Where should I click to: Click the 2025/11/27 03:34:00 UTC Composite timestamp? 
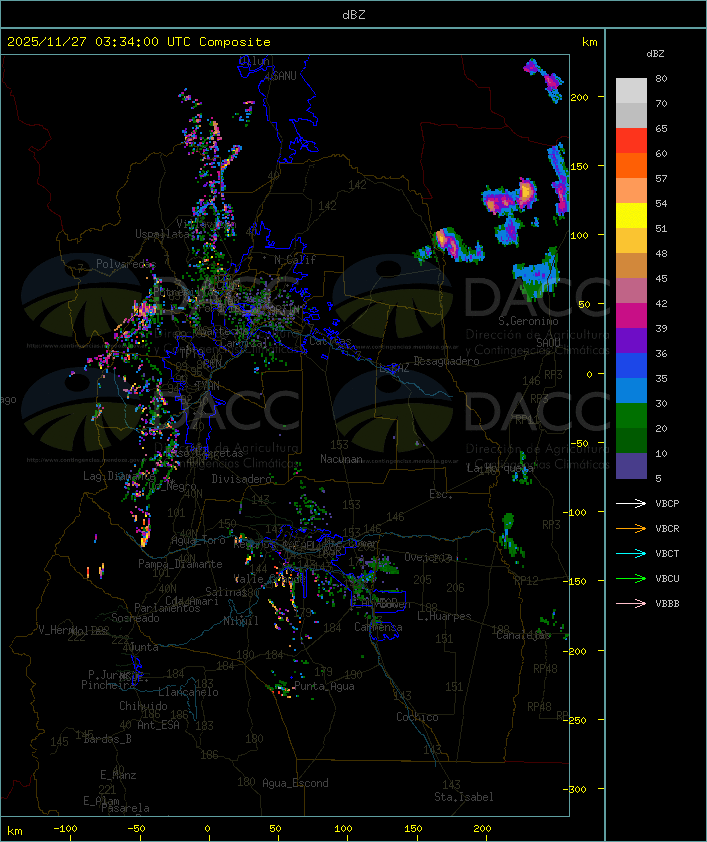(x=139, y=42)
